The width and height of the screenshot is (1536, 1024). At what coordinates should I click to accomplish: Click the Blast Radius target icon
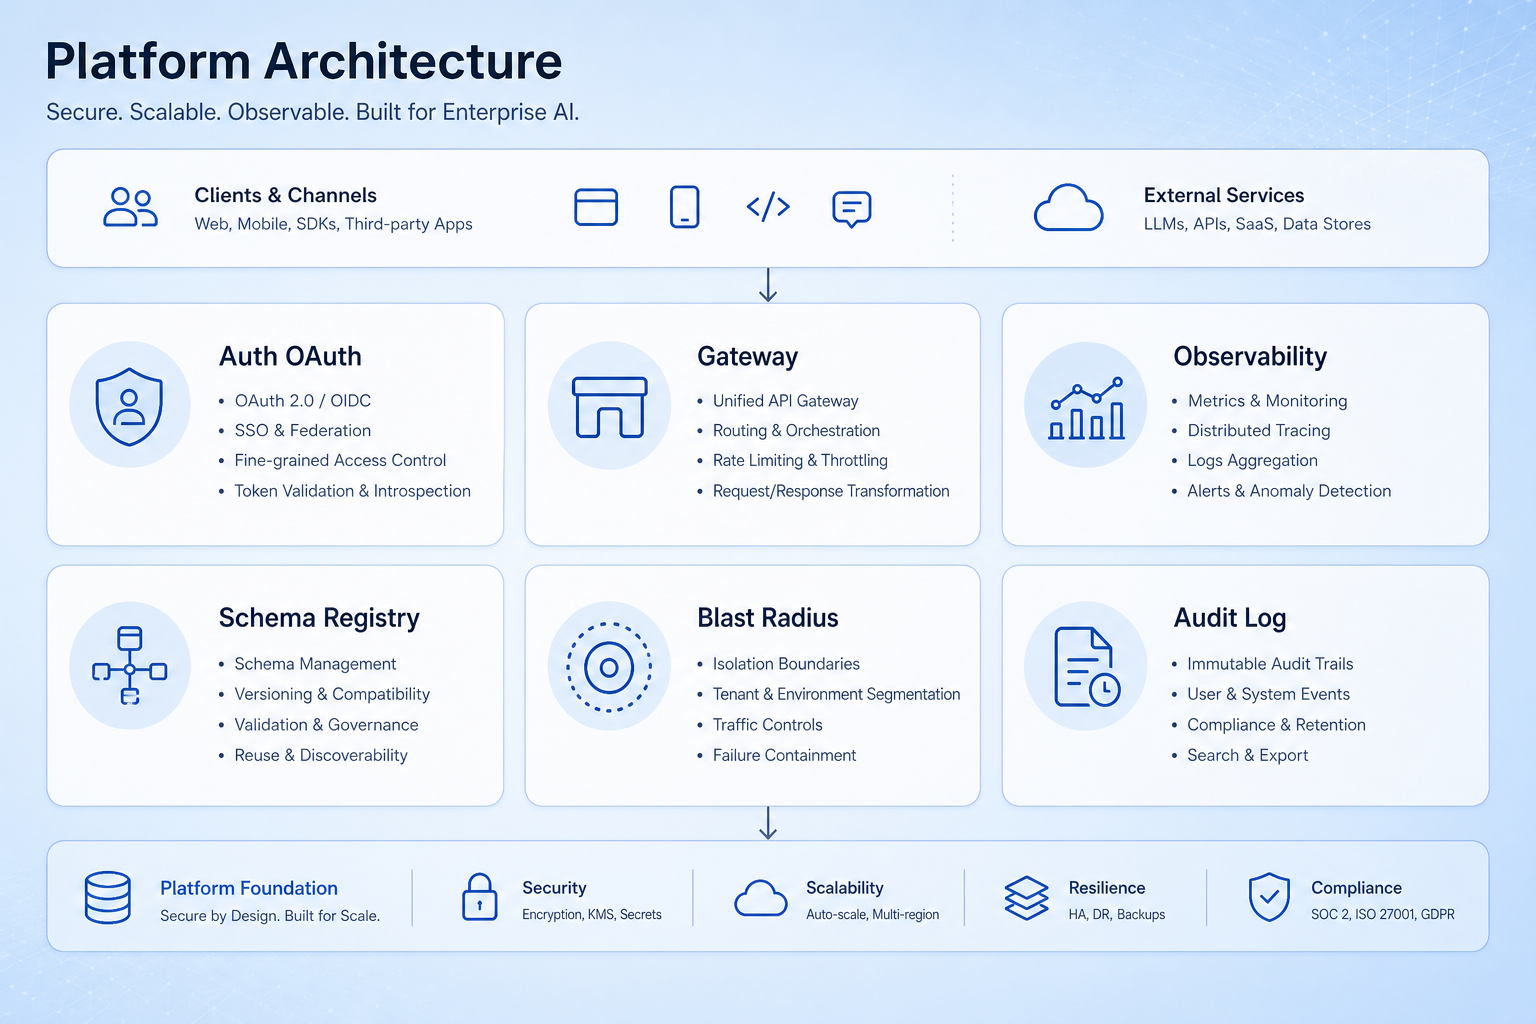[x=609, y=667]
